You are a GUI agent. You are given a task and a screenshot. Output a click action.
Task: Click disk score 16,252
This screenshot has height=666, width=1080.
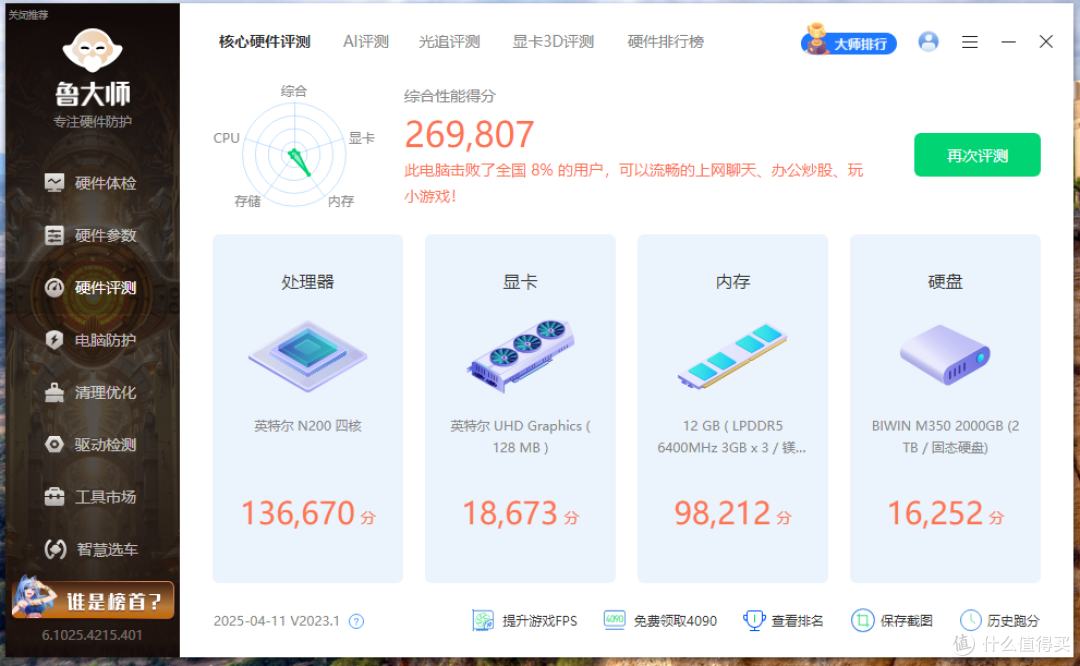[935, 513]
